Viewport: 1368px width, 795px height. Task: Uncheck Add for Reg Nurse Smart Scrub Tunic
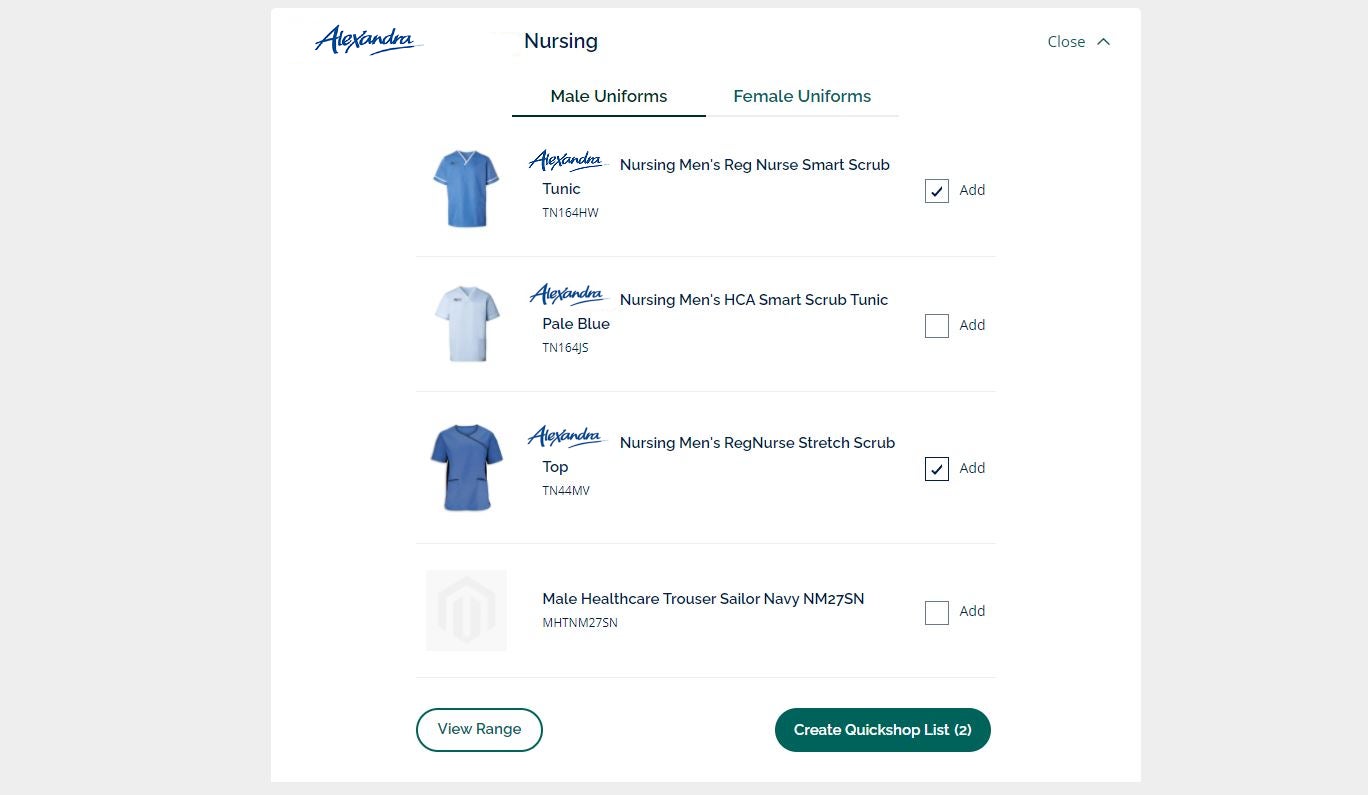(x=937, y=191)
